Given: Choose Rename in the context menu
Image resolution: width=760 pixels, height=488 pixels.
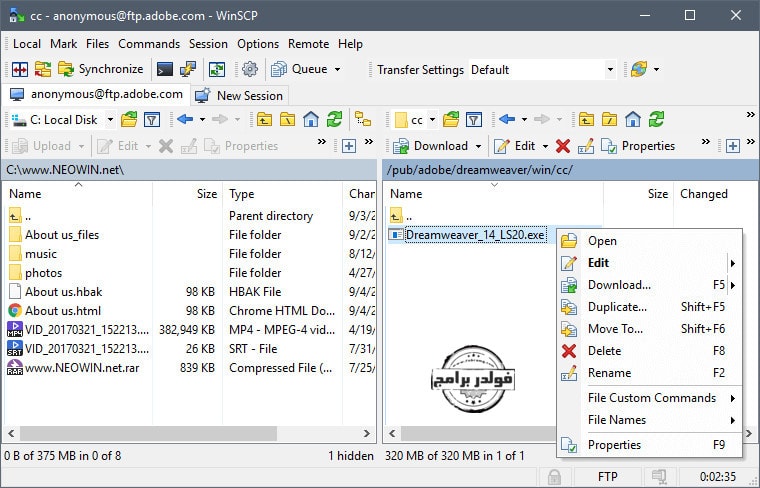Looking at the screenshot, I should pos(649,373).
